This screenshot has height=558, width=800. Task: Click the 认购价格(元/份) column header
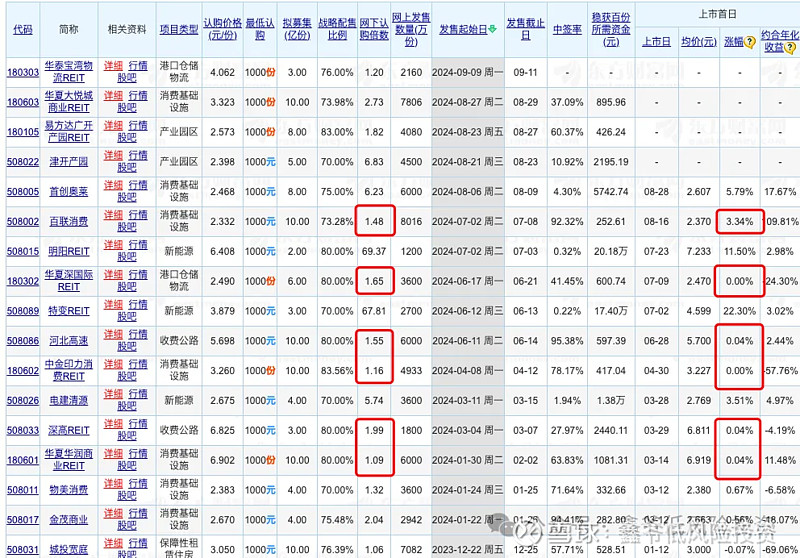point(222,29)
